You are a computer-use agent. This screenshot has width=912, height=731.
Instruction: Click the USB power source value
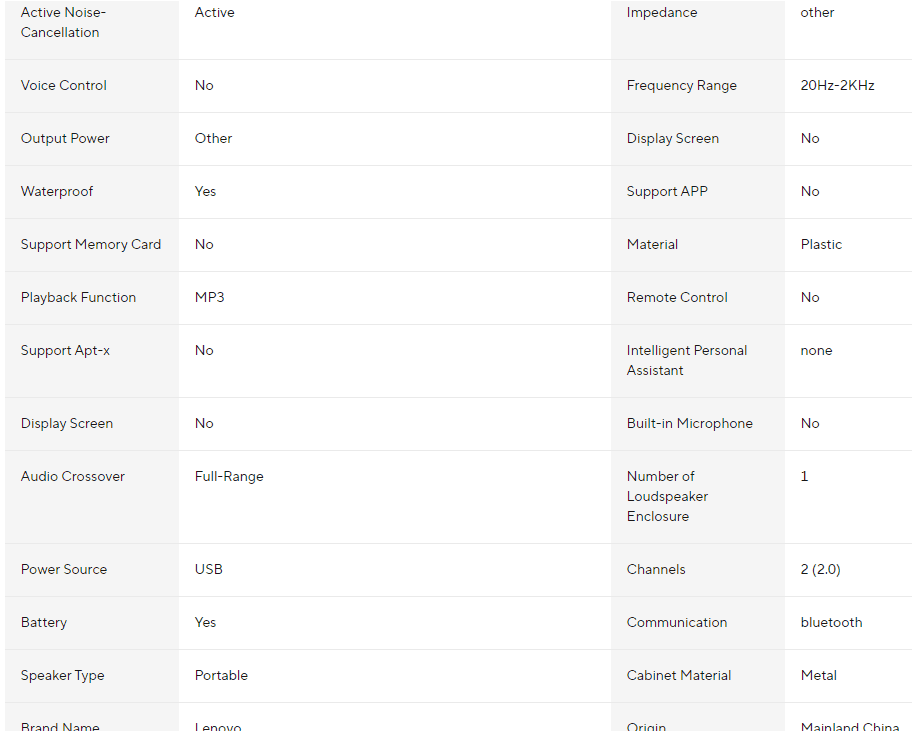coord(208,569)
